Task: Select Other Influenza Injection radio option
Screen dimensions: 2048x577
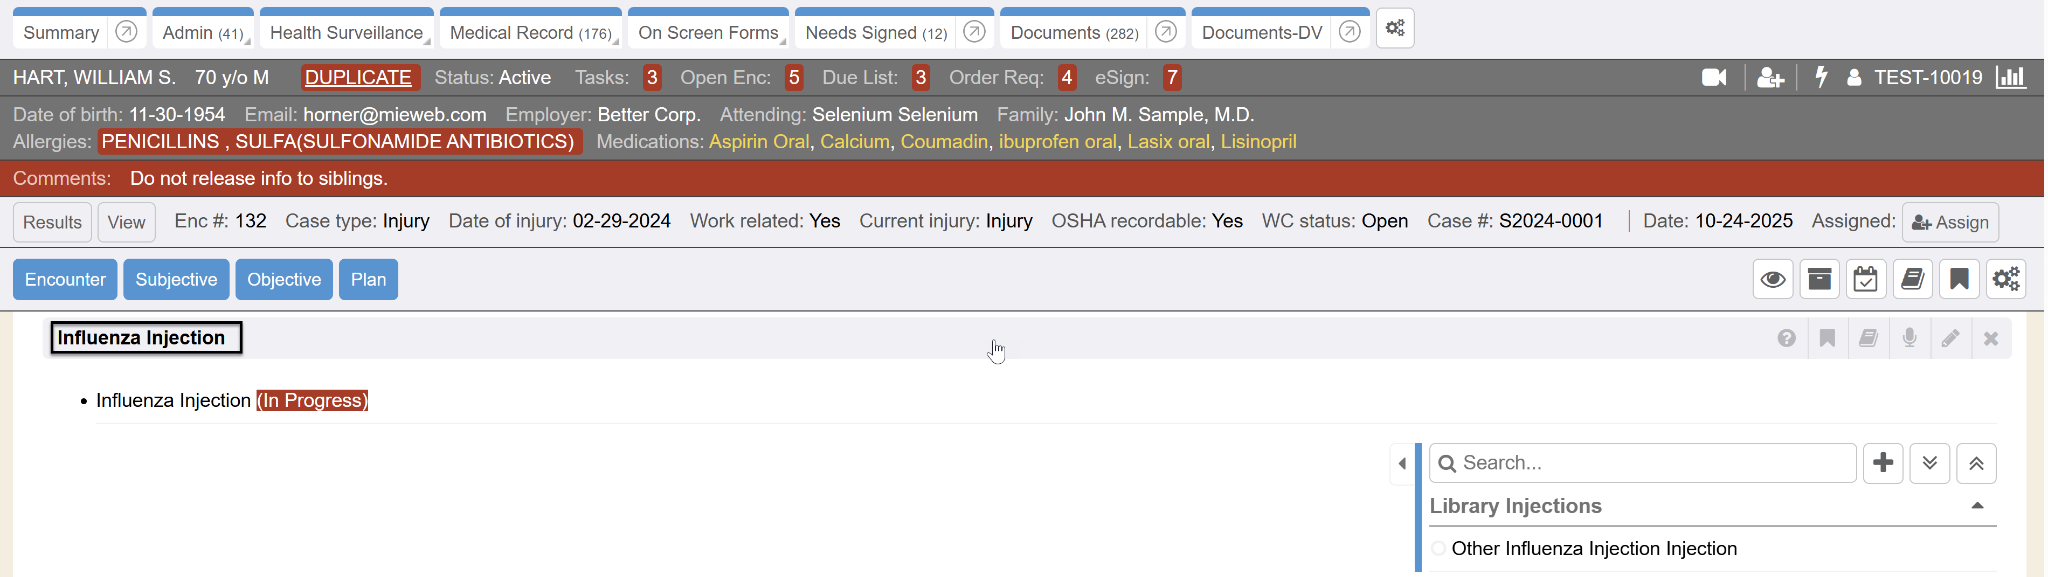Action: point(1439,548)
